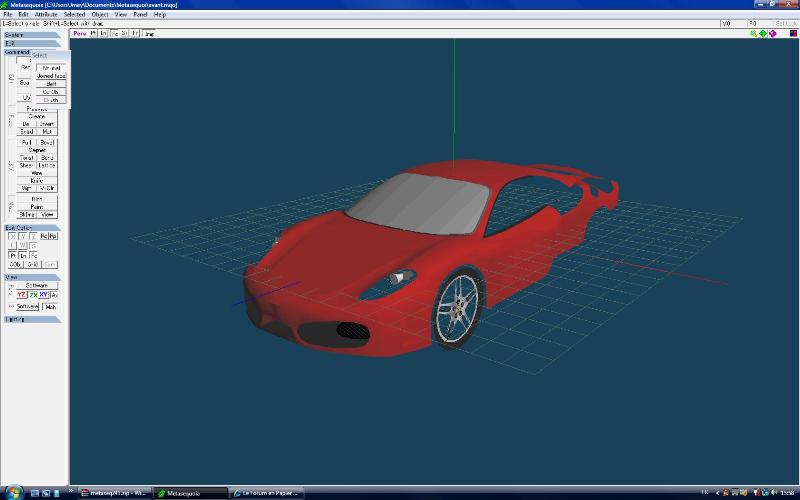Viewport: 800px width, 500px height.
Task: Click green rotate view diamond icon
Action: (x=763, y=34)
